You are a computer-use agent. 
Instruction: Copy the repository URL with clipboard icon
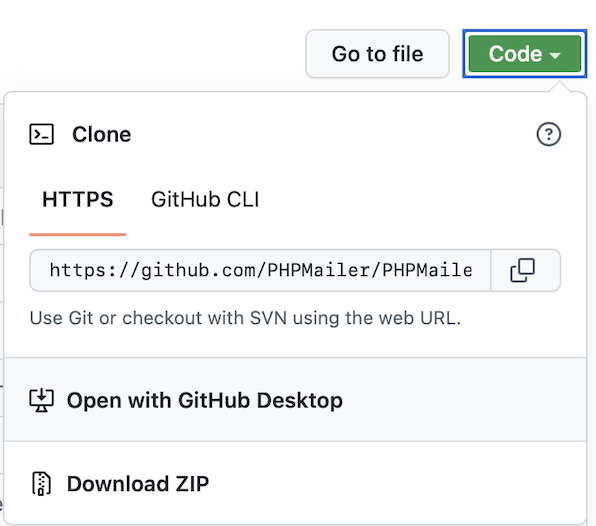[x=522, y=270]
